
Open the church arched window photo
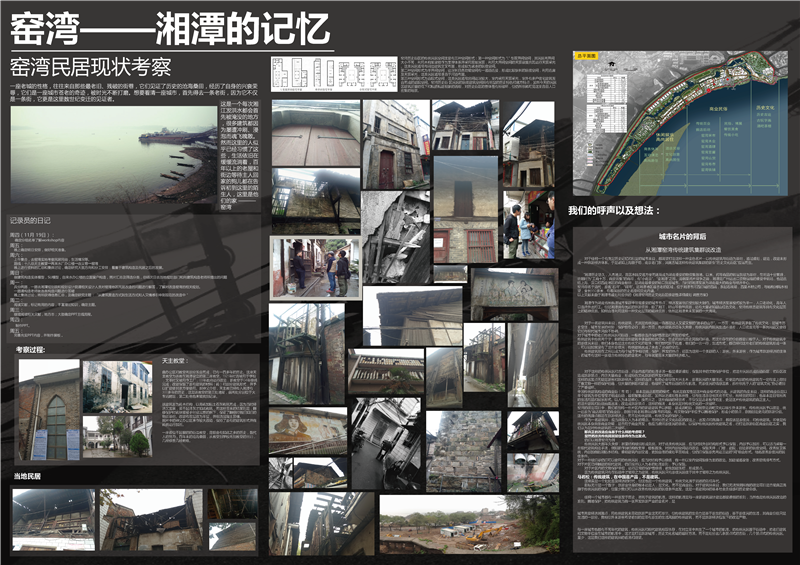pyautogui.click(x=49, y=410)
